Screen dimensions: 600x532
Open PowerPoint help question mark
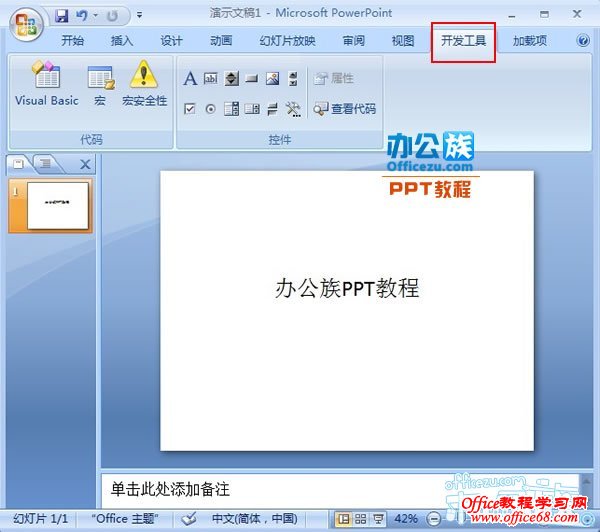[x=583, y=40]
